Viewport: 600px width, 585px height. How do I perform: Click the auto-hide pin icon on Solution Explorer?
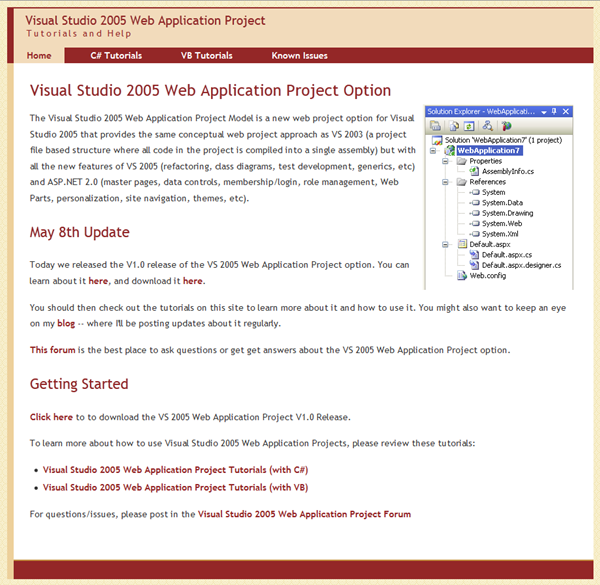[x=554, y=111]
